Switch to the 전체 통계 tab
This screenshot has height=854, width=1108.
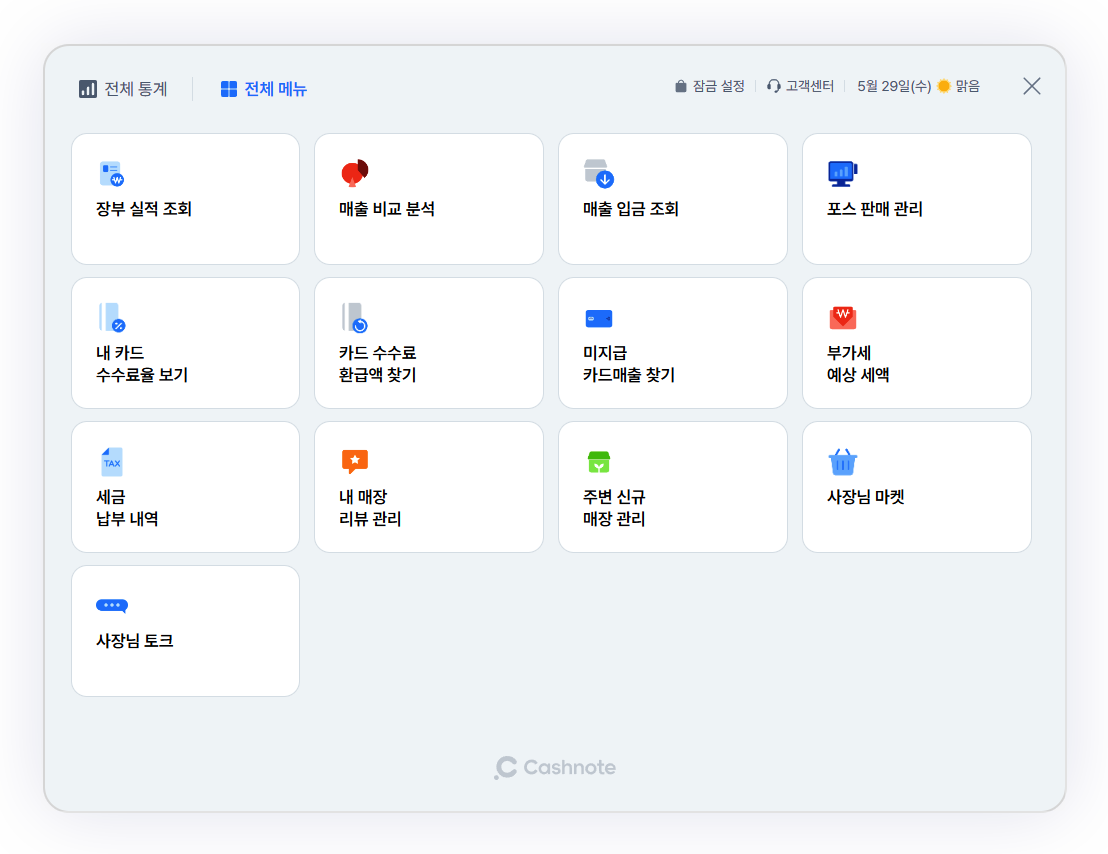[x=123, y=89]
